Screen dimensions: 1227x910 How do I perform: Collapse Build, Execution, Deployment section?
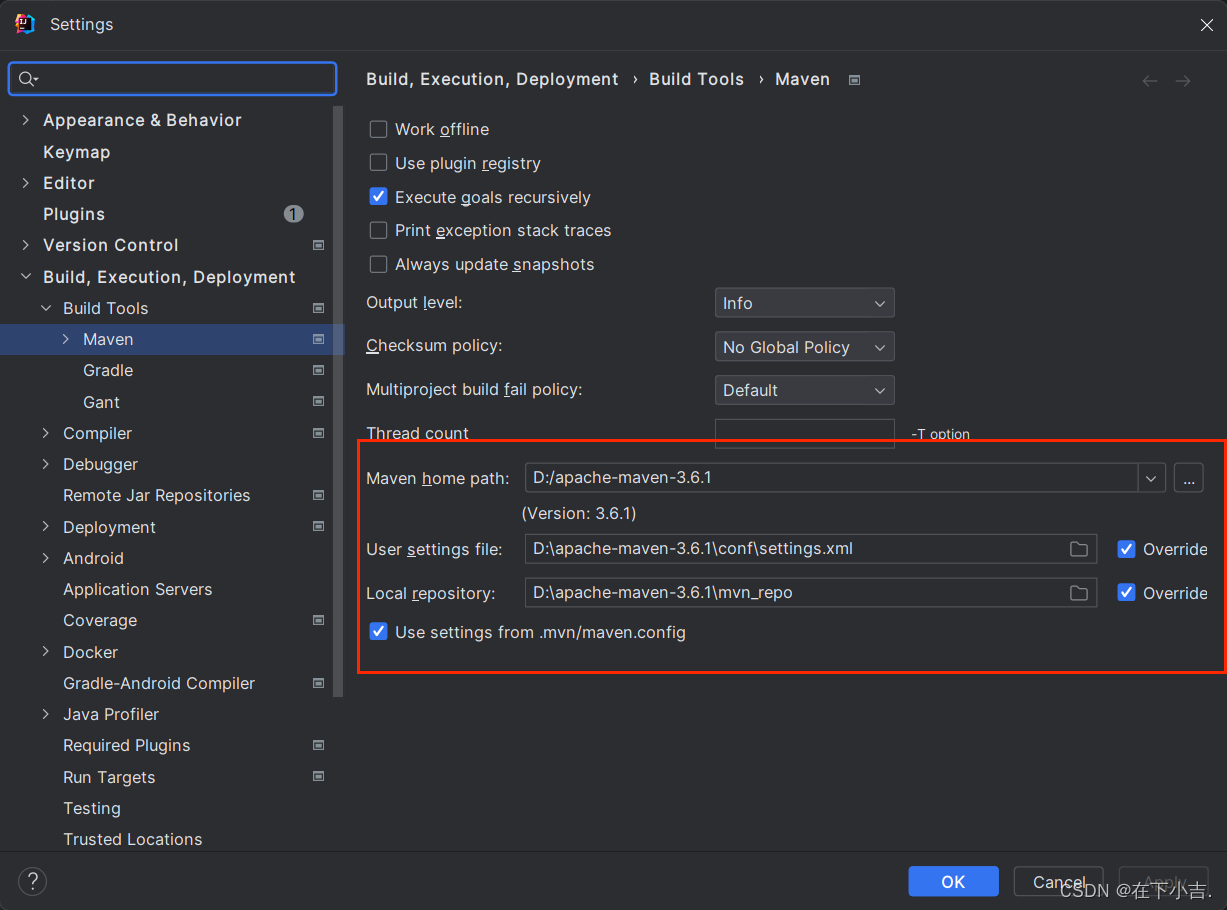[x=26, y=277]
